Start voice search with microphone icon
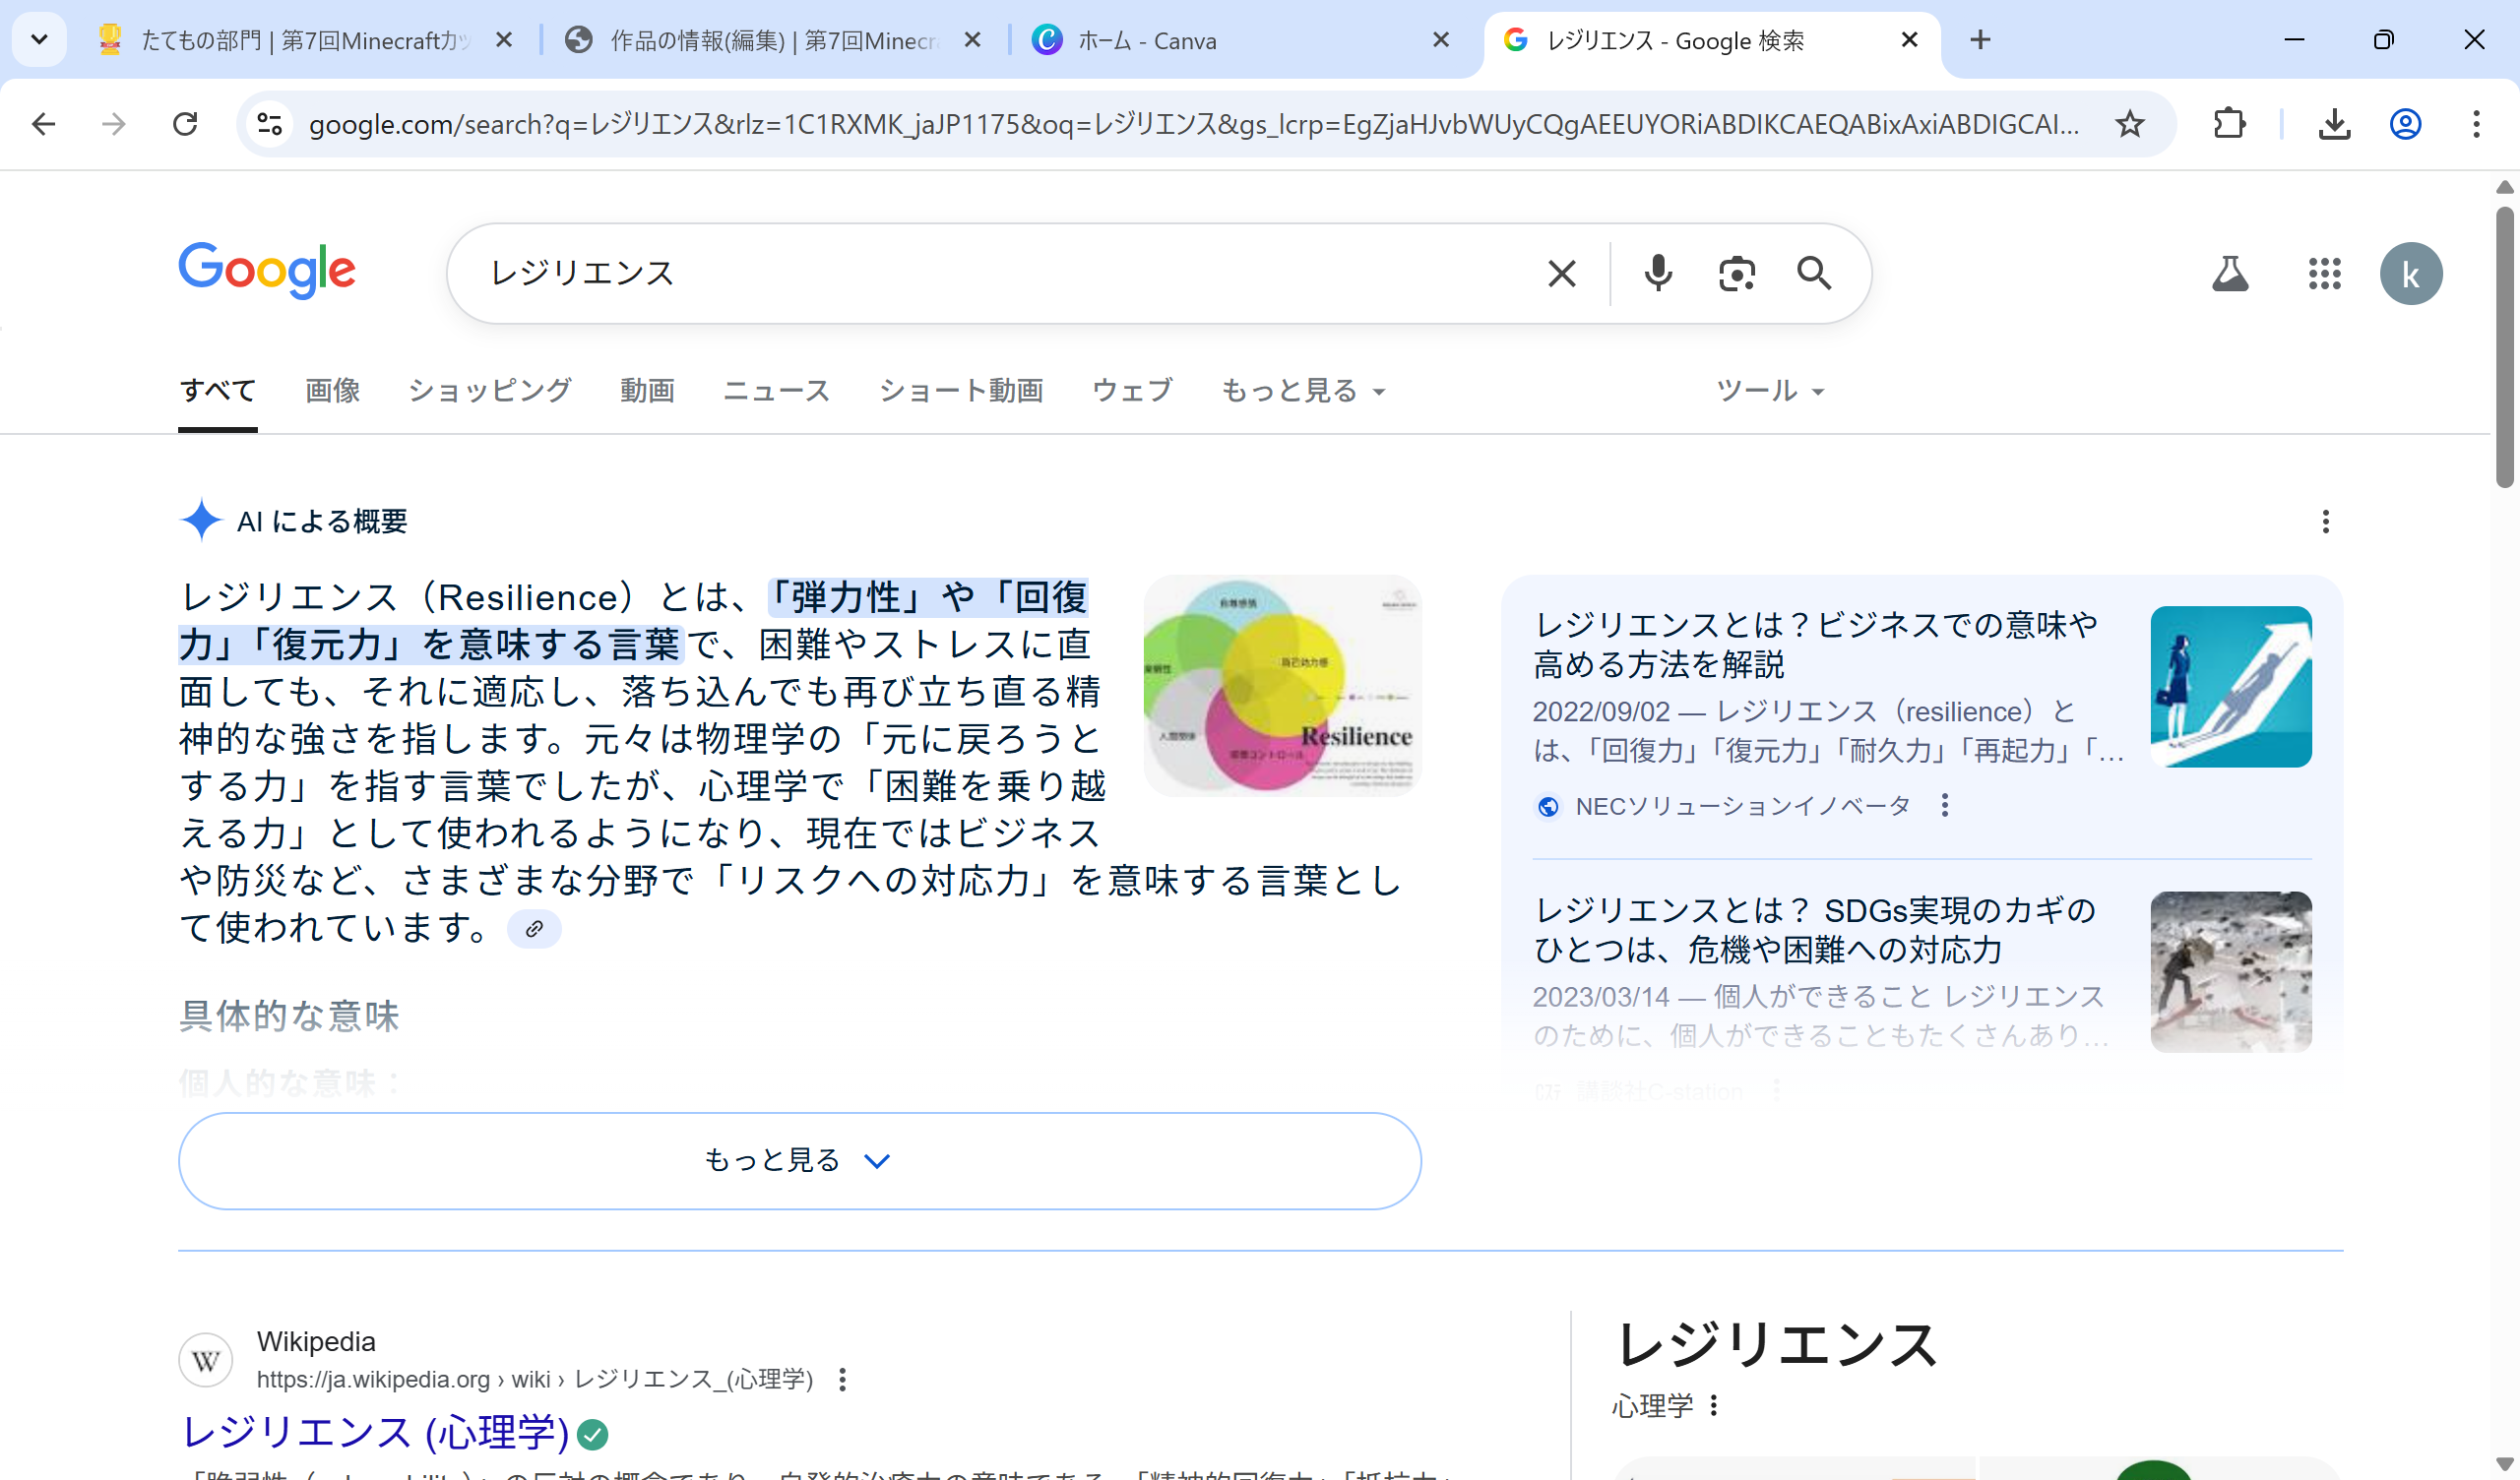This screenshot has height=1480, width=2520. pyautogui.click(x=1658, y=273)
